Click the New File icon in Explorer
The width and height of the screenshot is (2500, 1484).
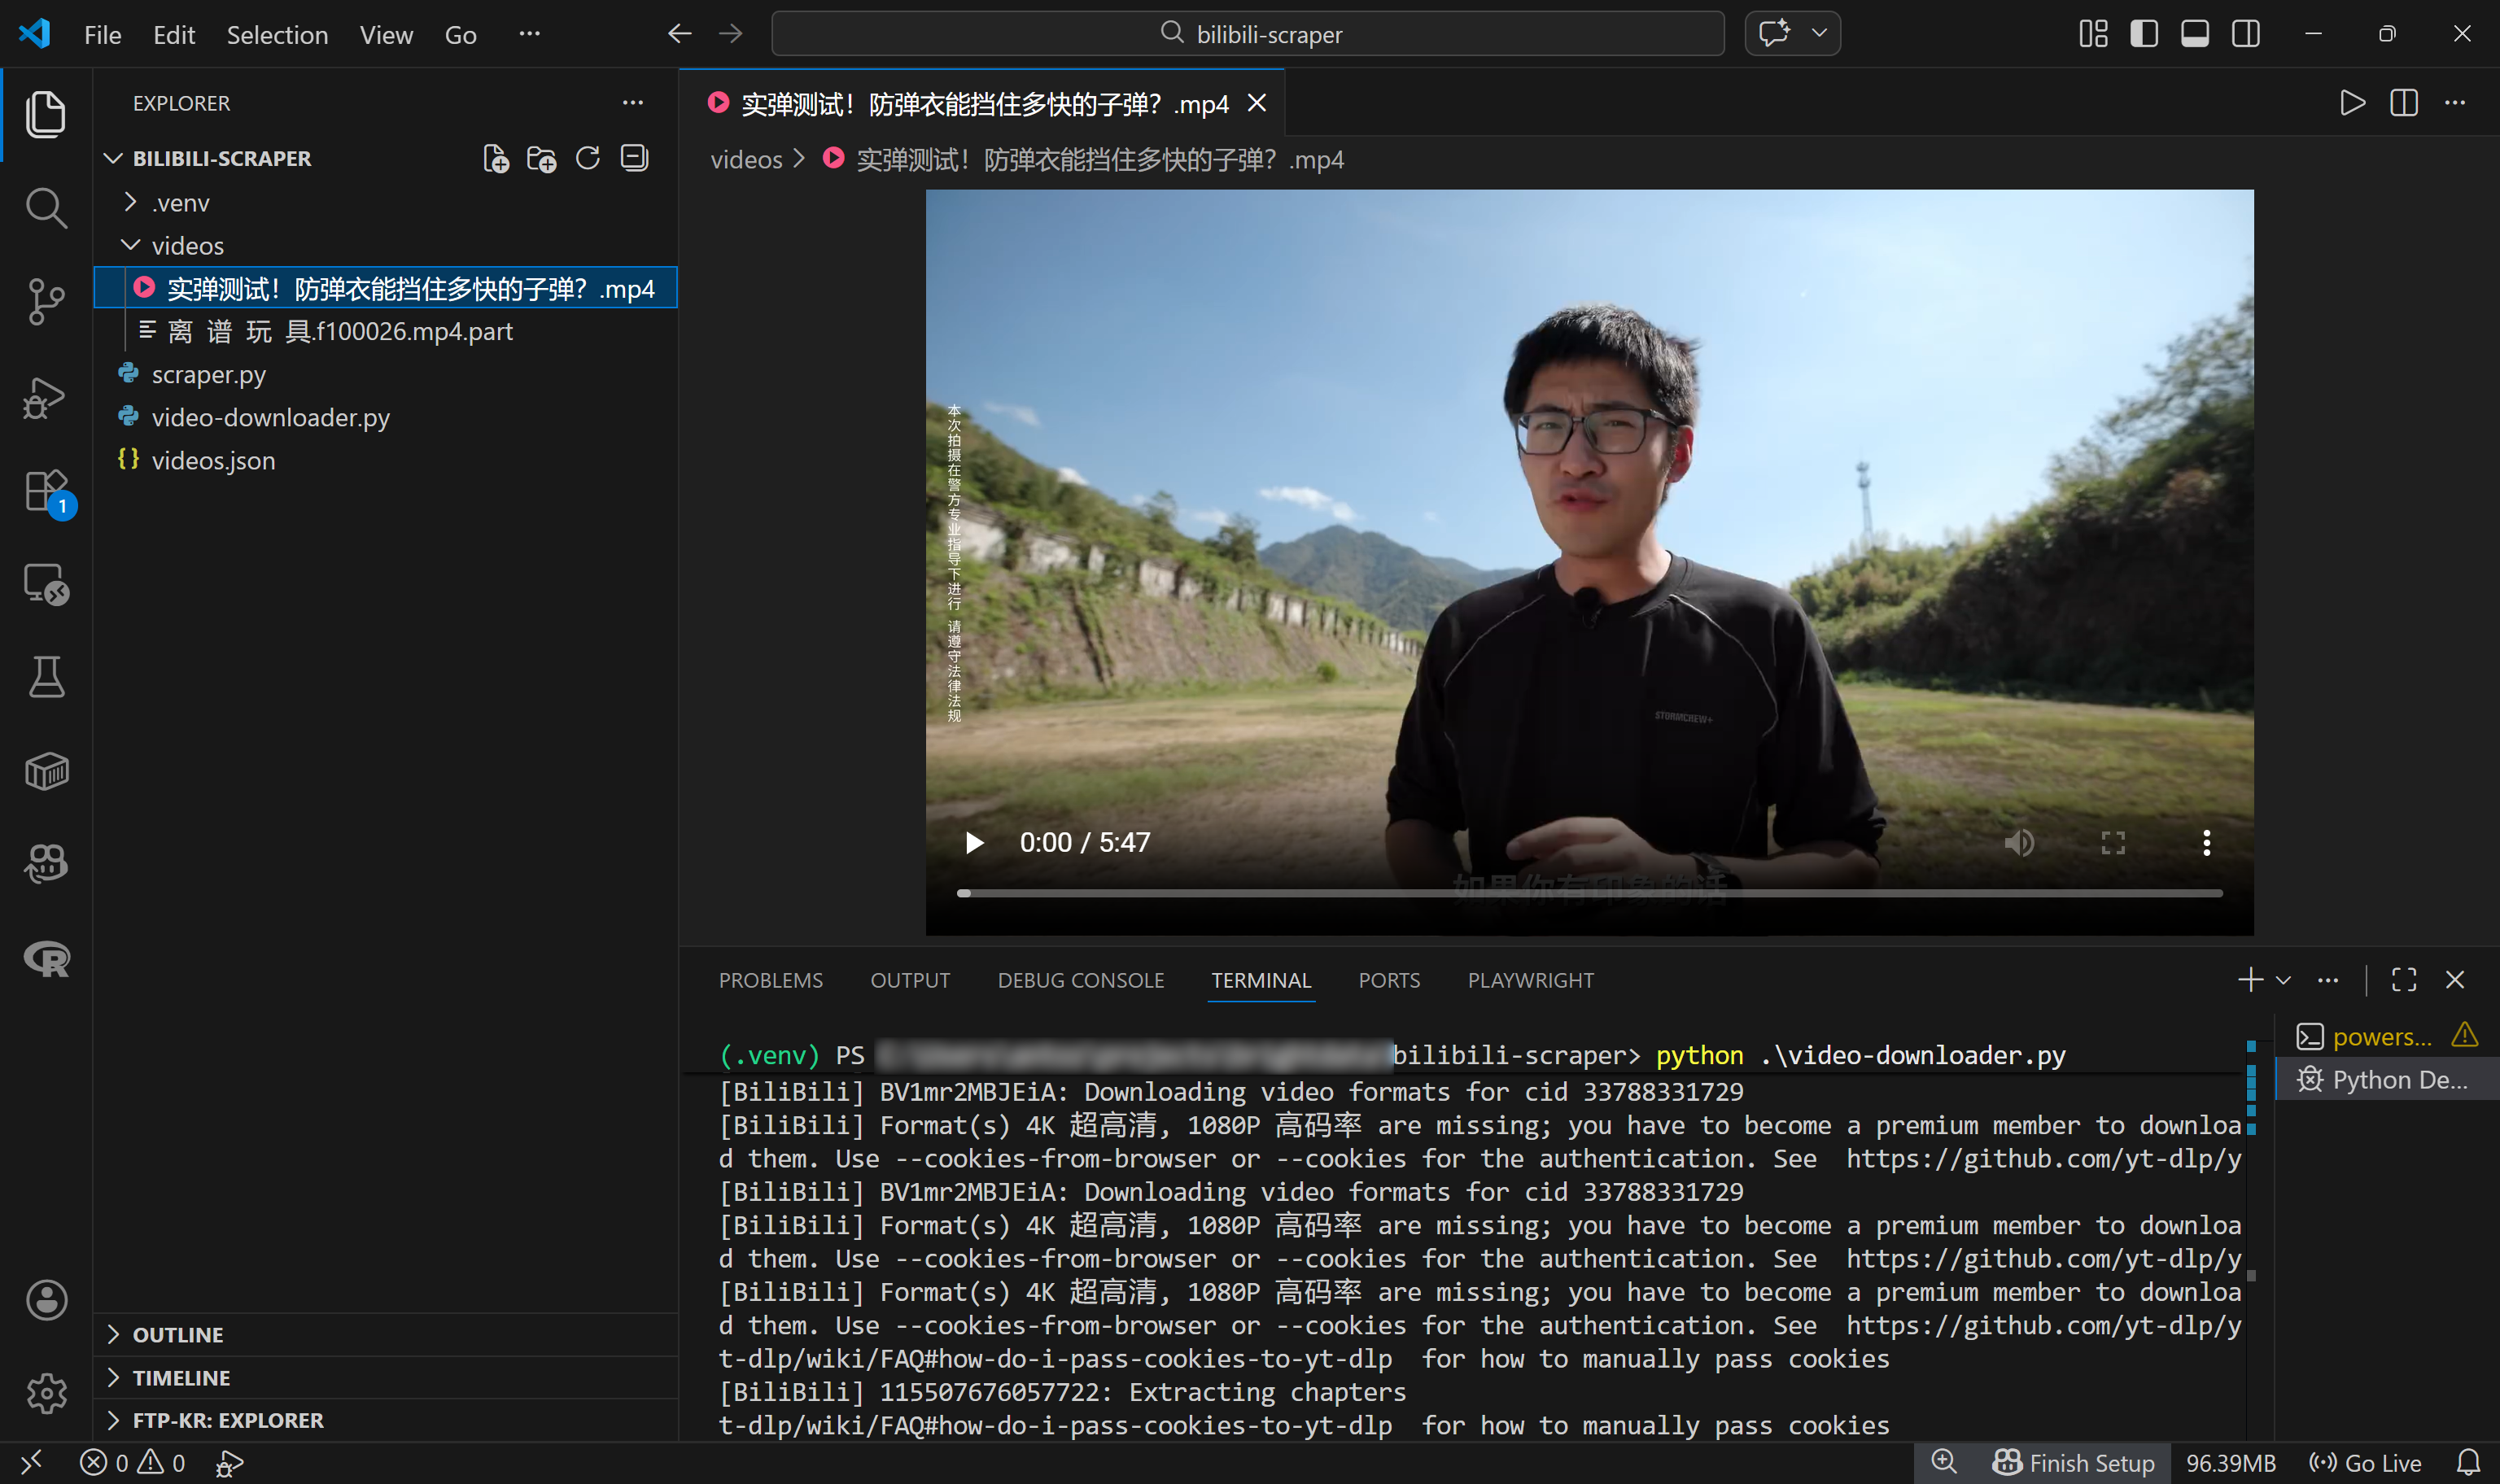pos(496,159)
